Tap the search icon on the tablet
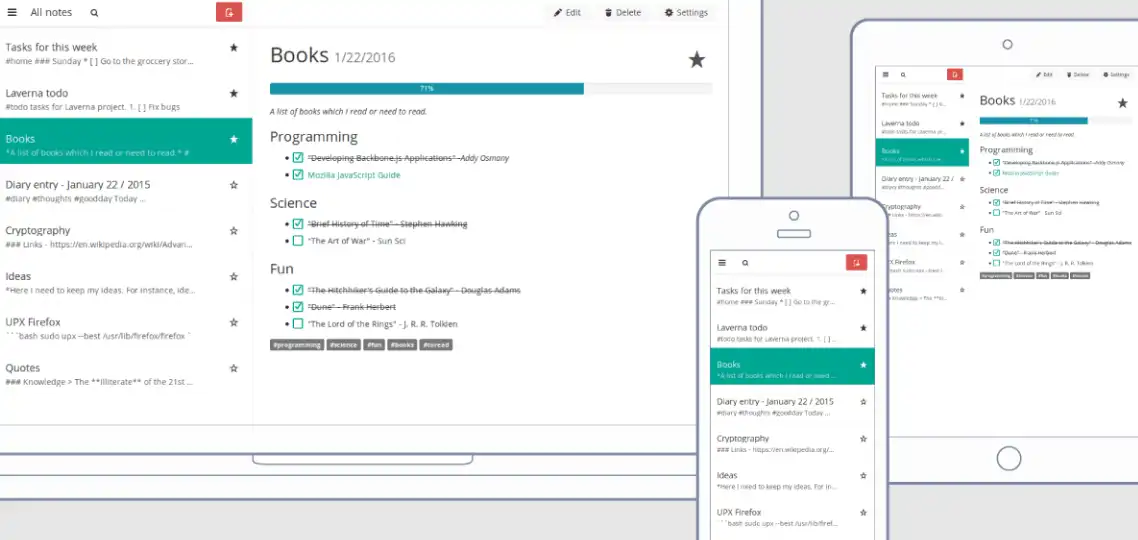 pos(903,74)
